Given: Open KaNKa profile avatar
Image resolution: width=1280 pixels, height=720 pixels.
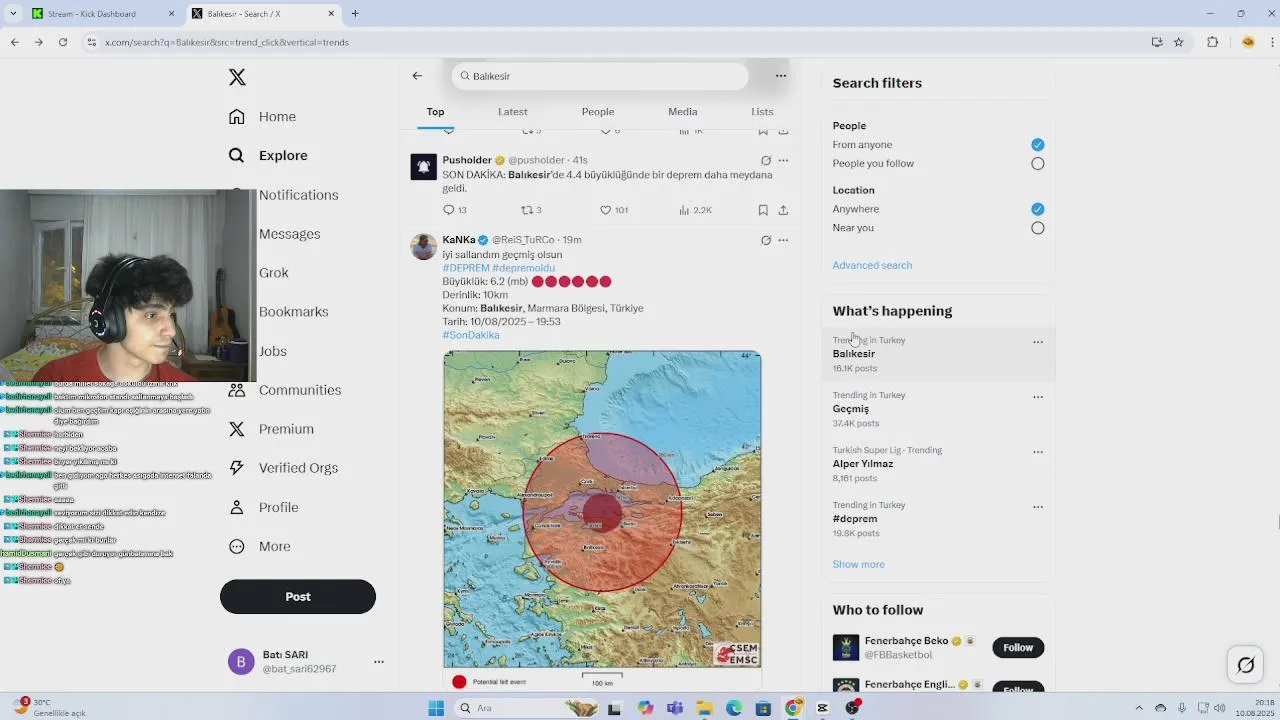Looking at the screenshot, I should click(x=424, y=247).
